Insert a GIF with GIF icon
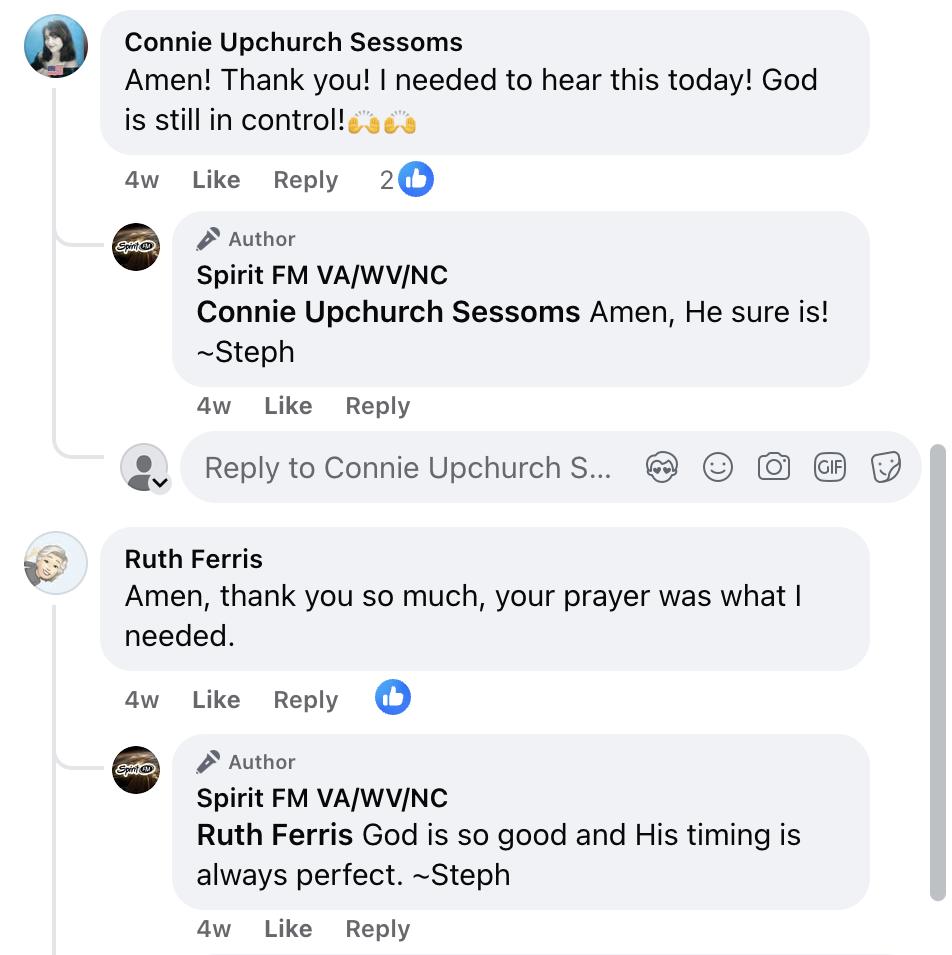This screenshot has height=955, width=952. pyautogui.click(x=830, y=467)
